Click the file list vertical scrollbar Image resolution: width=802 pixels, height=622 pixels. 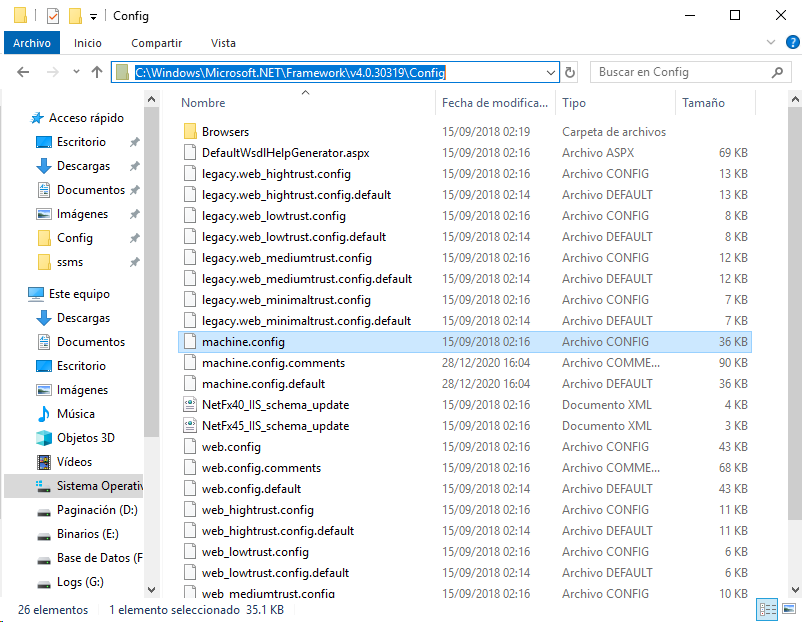(x=794, y=300)
